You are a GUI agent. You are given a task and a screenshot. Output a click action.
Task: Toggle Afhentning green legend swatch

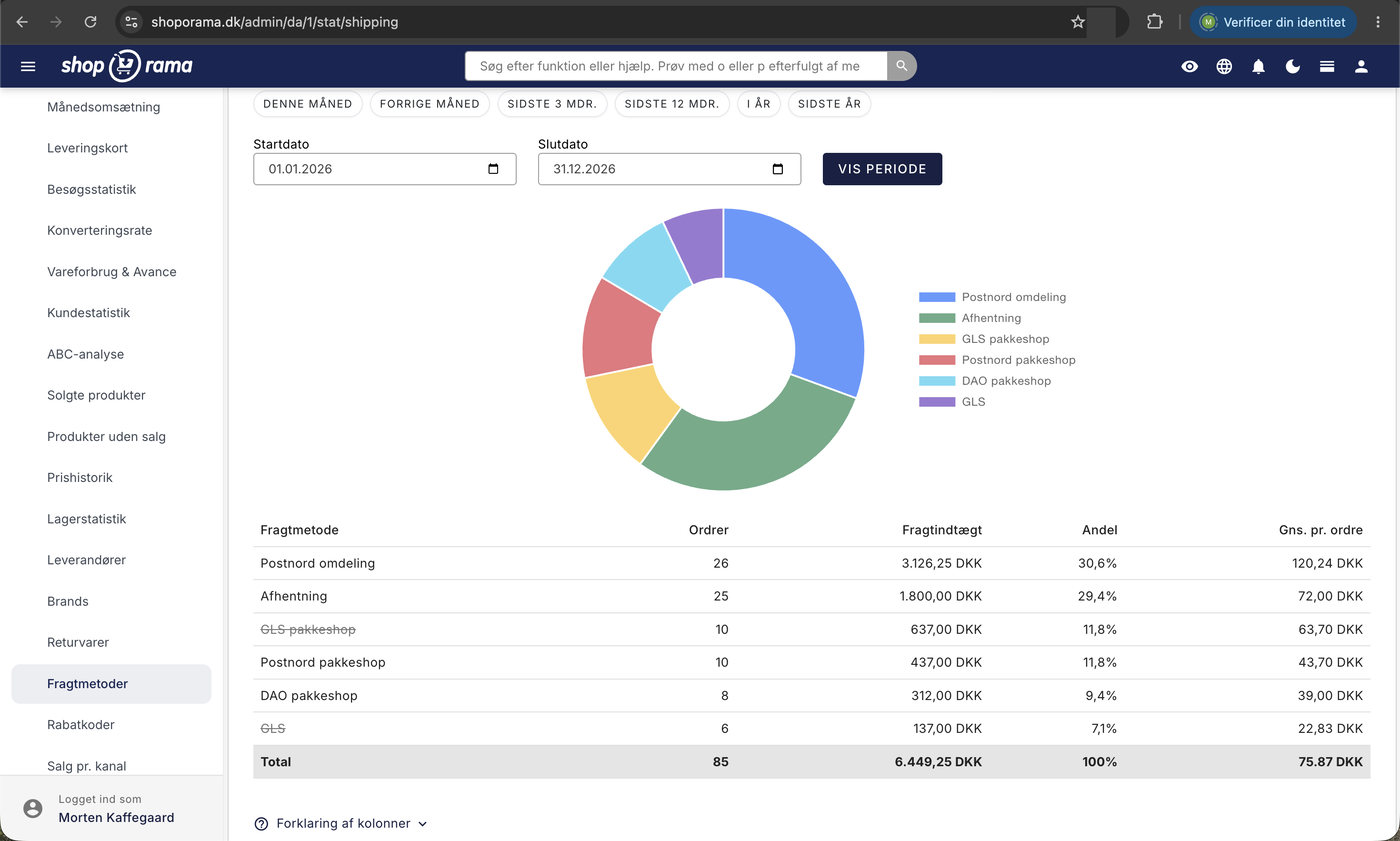pyautogui.click(x=937, y=318)
